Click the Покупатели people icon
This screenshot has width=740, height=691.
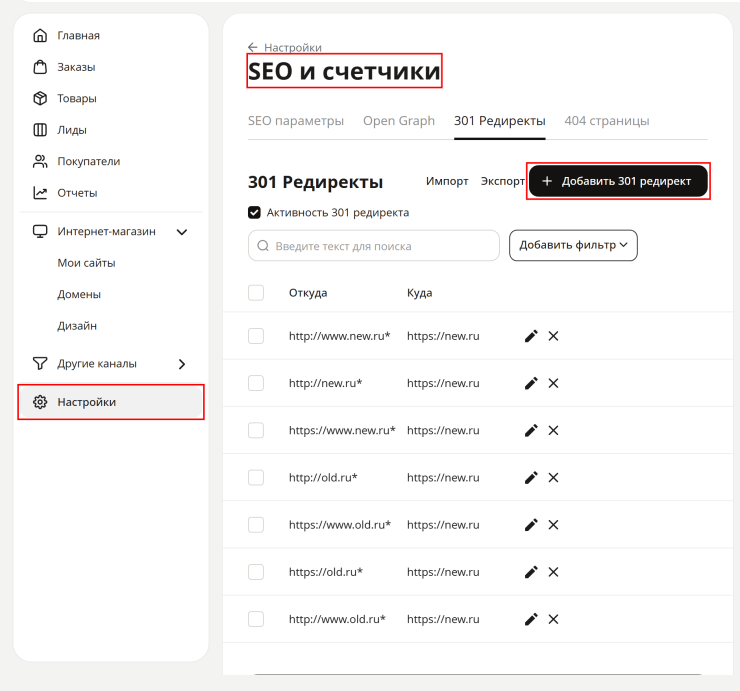click(x=40, y=161)
